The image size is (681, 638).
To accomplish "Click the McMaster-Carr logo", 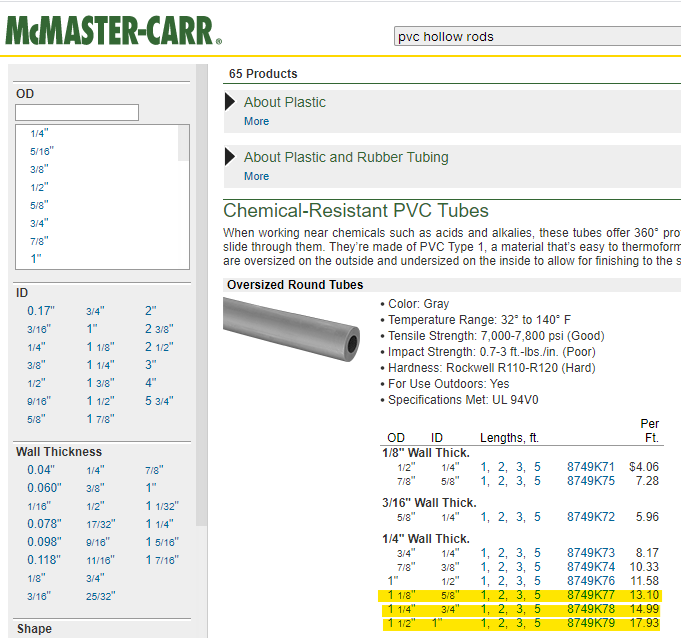I will (113, 31).
